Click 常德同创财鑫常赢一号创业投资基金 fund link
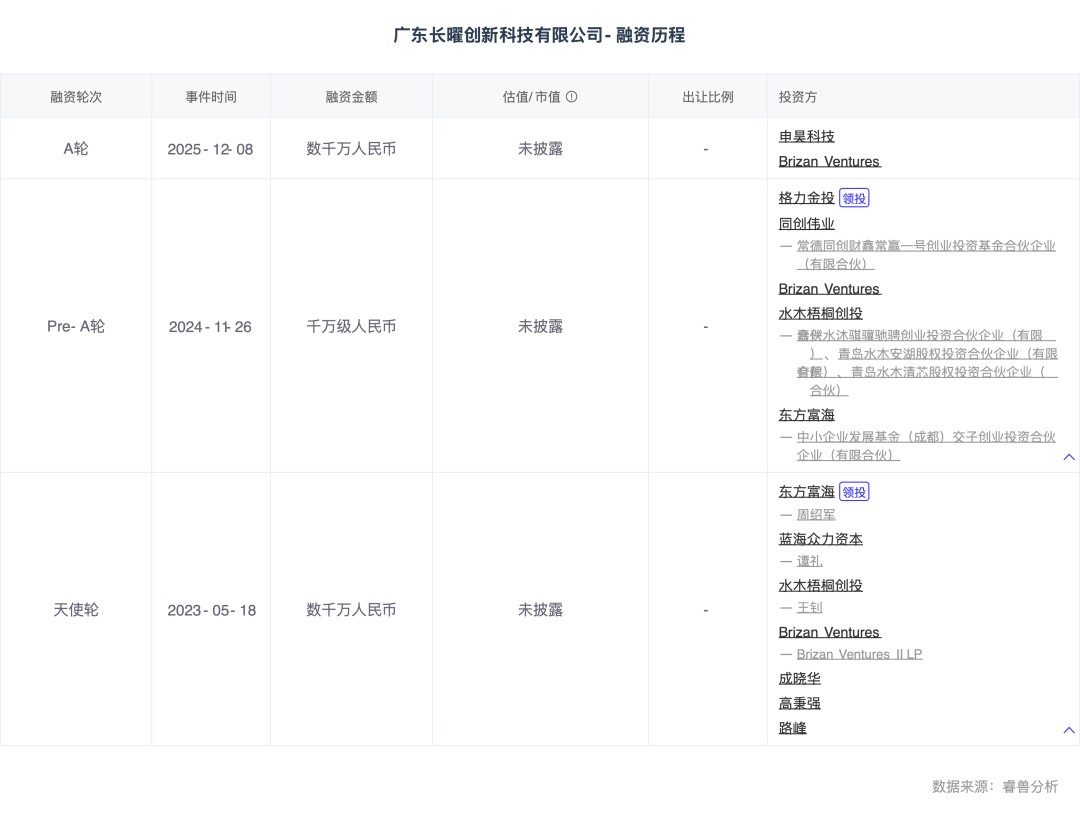The height and width of the screenshot is (825, 1080). 923,245
